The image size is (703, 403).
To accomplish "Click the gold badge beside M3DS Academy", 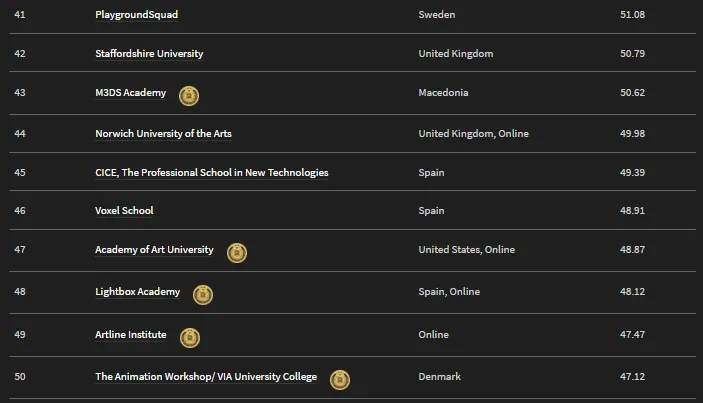I will pos(189,96).
